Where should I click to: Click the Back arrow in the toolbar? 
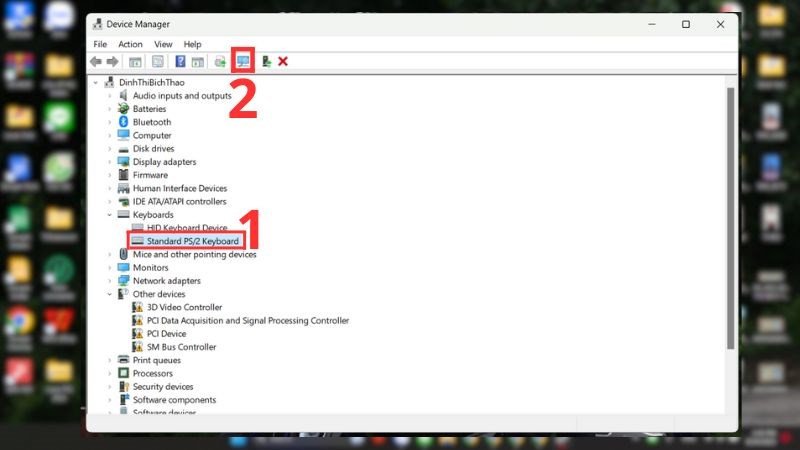(x=96, y=62)
